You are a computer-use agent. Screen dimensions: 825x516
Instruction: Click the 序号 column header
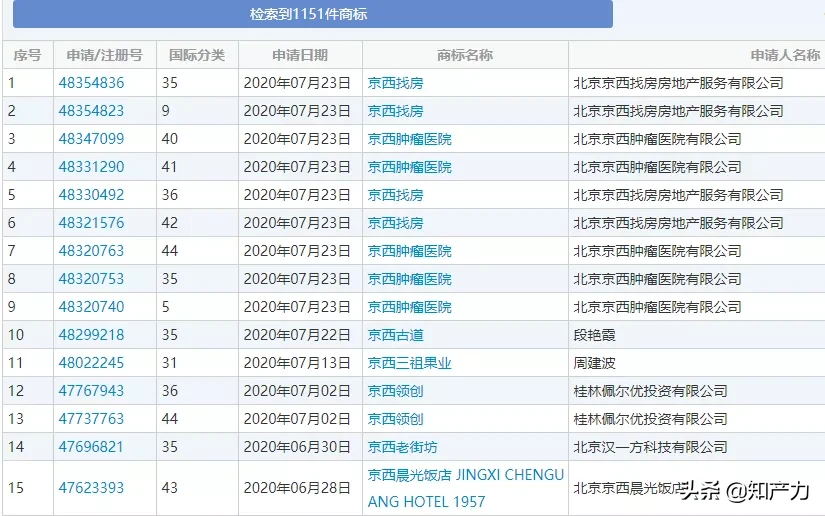(27, 55)
